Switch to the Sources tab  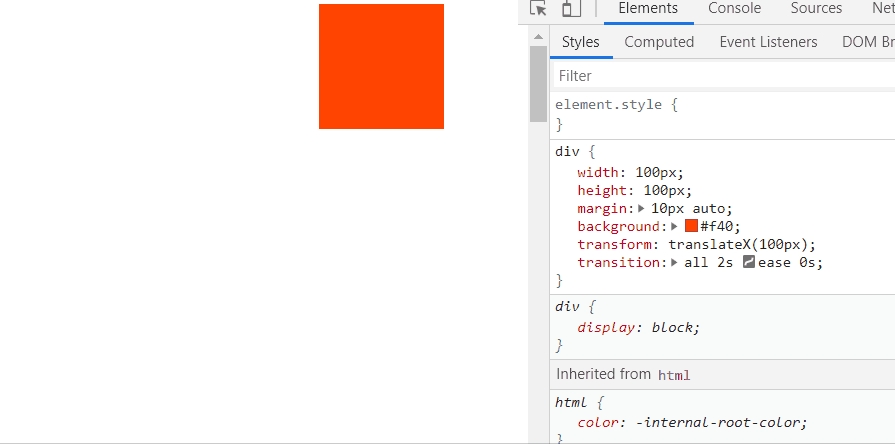point(816,9)
